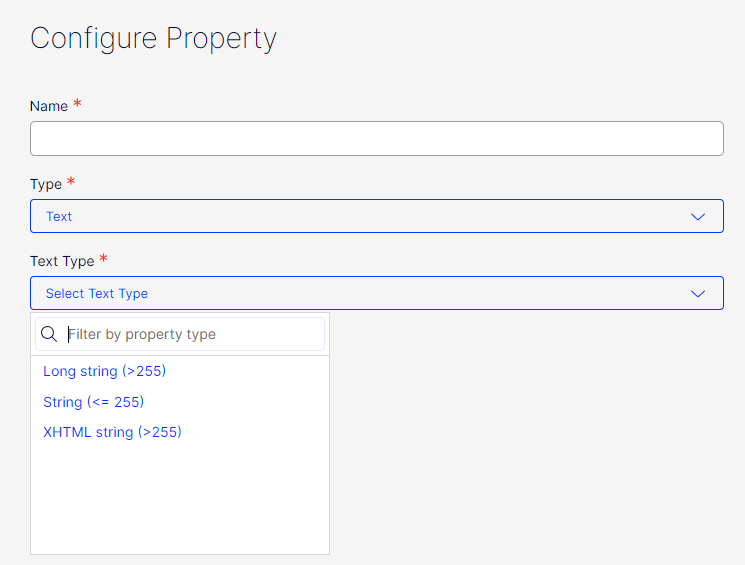Click the chevron arrow on the Text Type dropdown
The height and width of the screenshot is (565, 745).
tap(698, 293)
